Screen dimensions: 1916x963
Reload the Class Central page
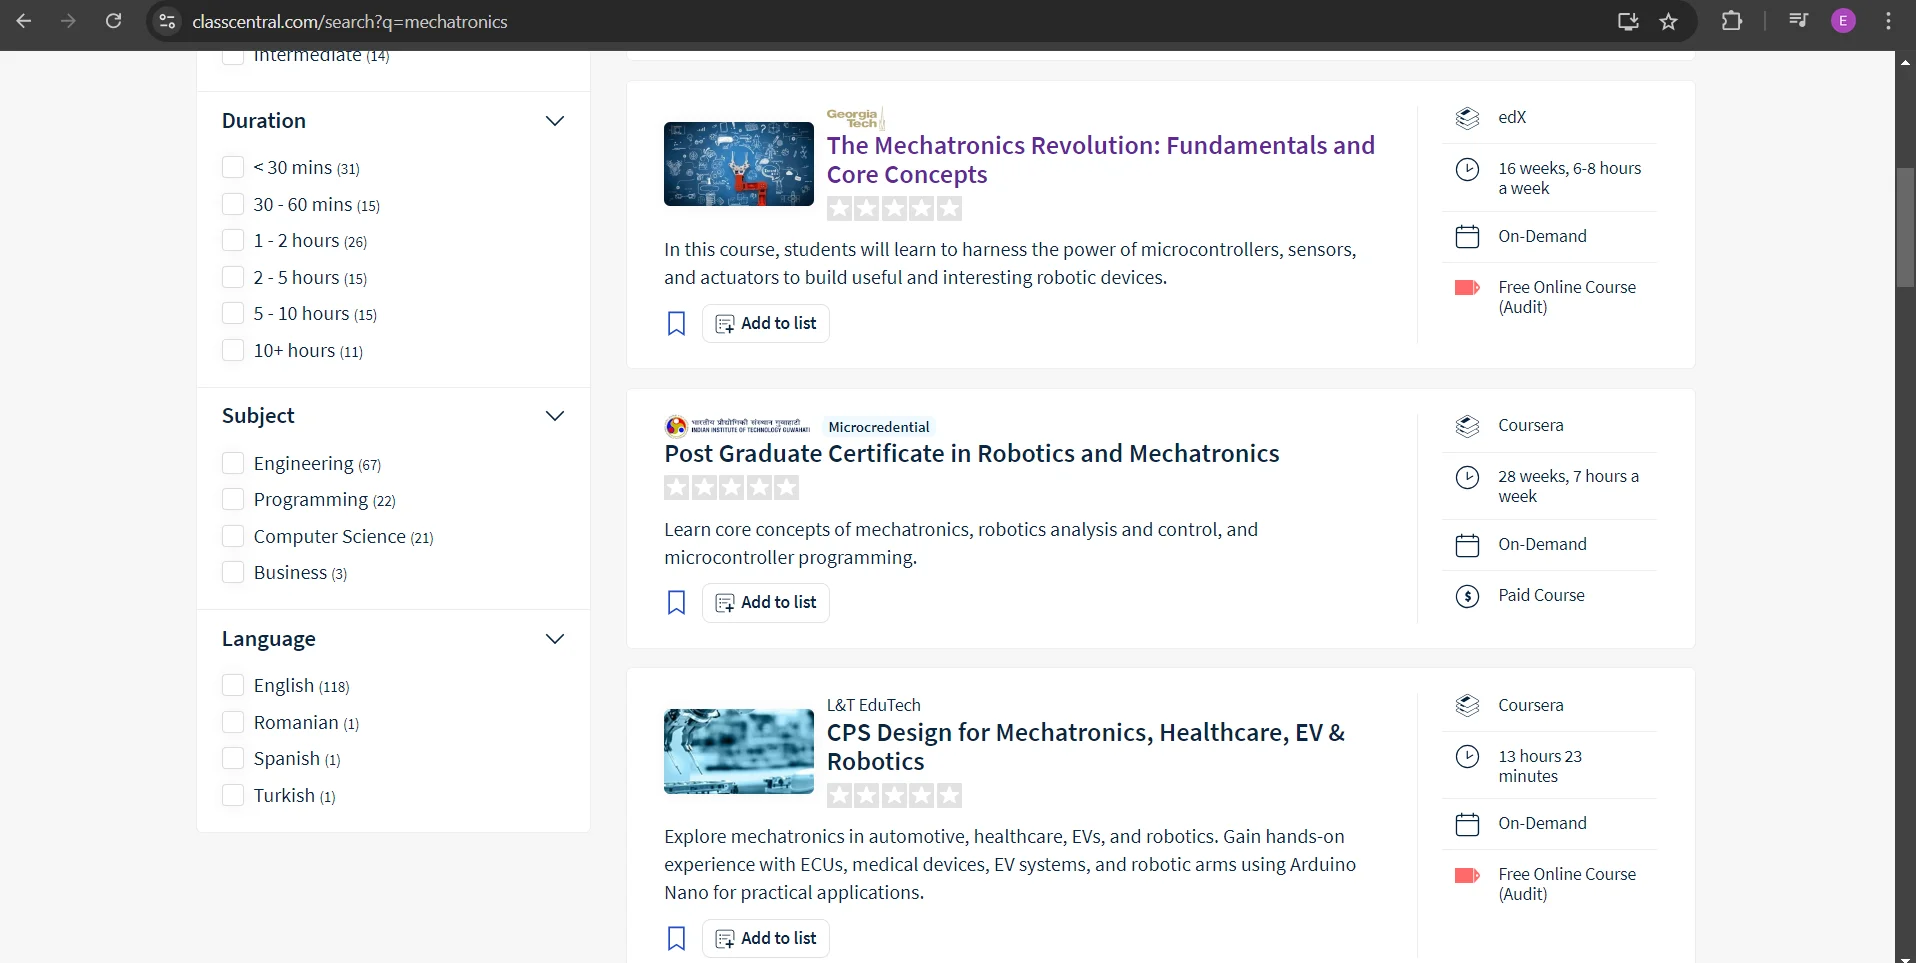(x=113, y=21)
